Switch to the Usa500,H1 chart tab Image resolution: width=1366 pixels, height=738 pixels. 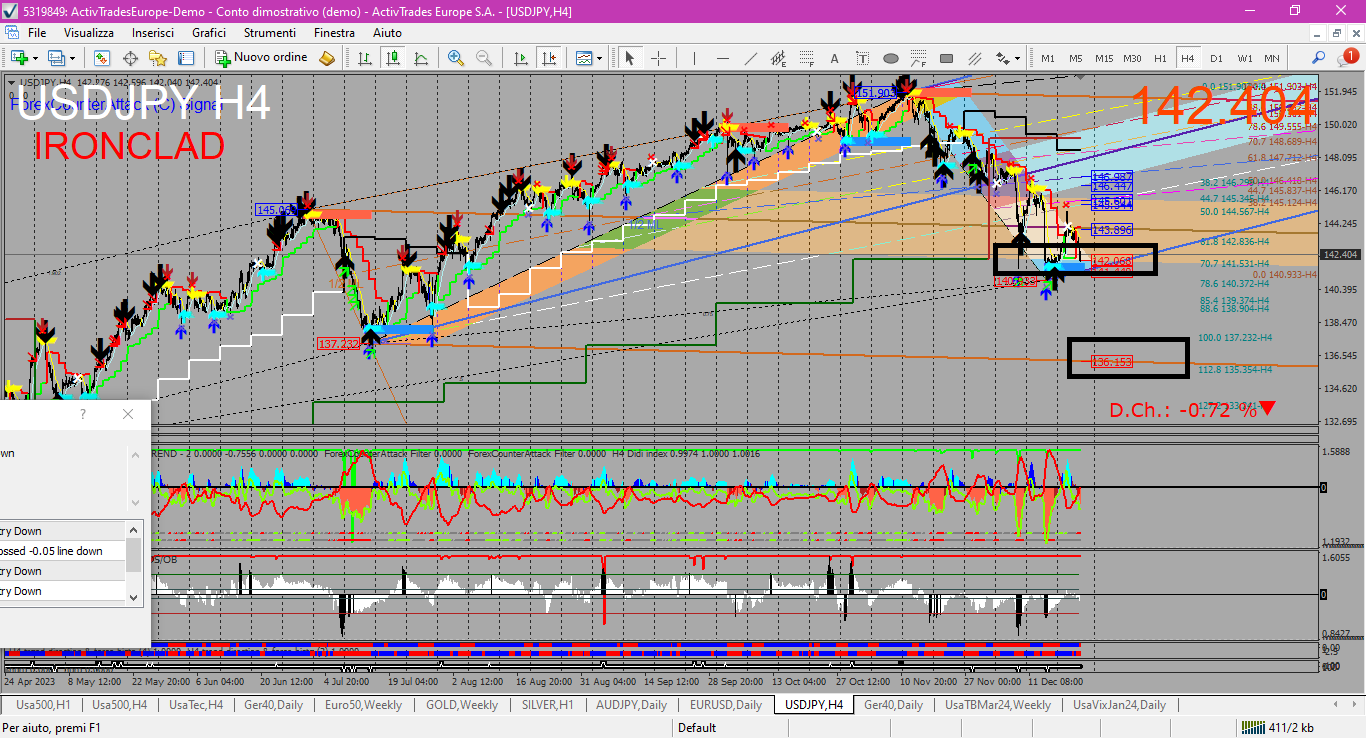[42, 705]
